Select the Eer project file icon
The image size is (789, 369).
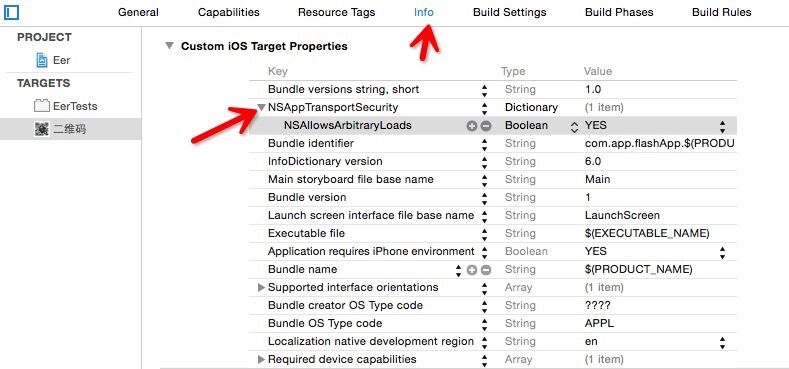(x=42, y=60)
